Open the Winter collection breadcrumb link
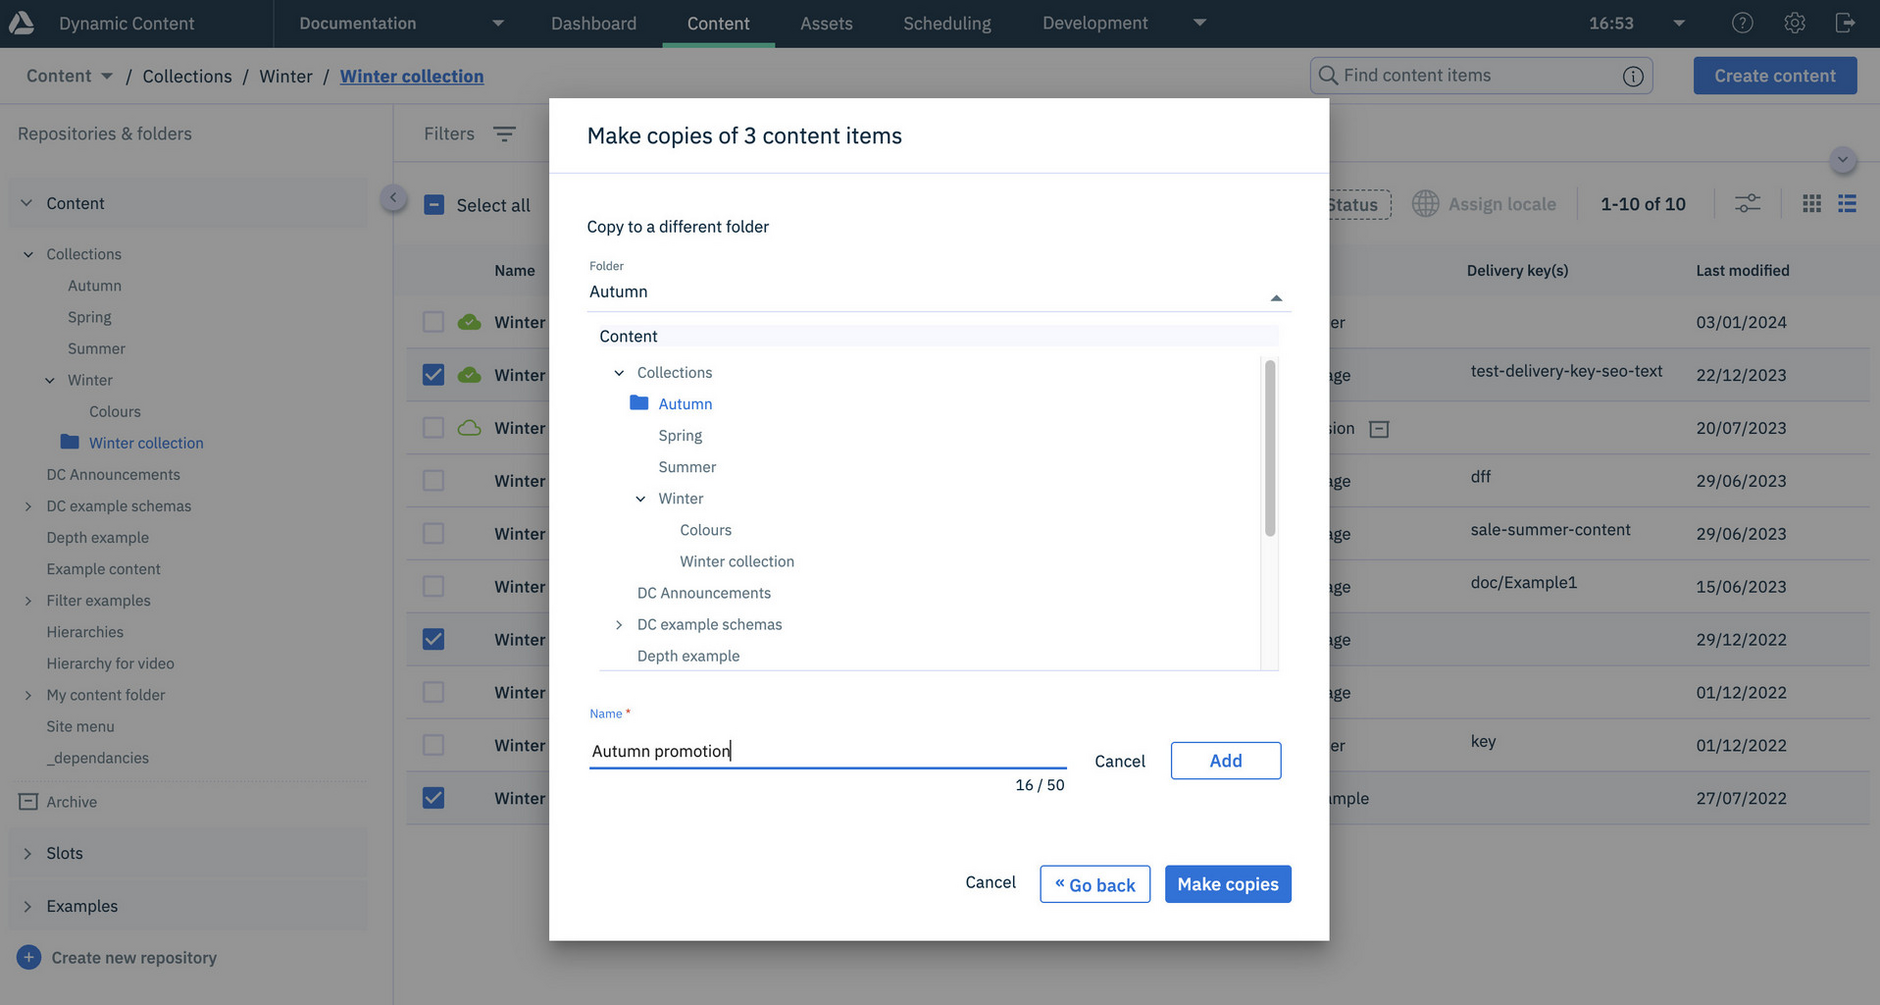Image resolution: width=1880 pixels, height=1005 pixels. (x=412, y=76)
